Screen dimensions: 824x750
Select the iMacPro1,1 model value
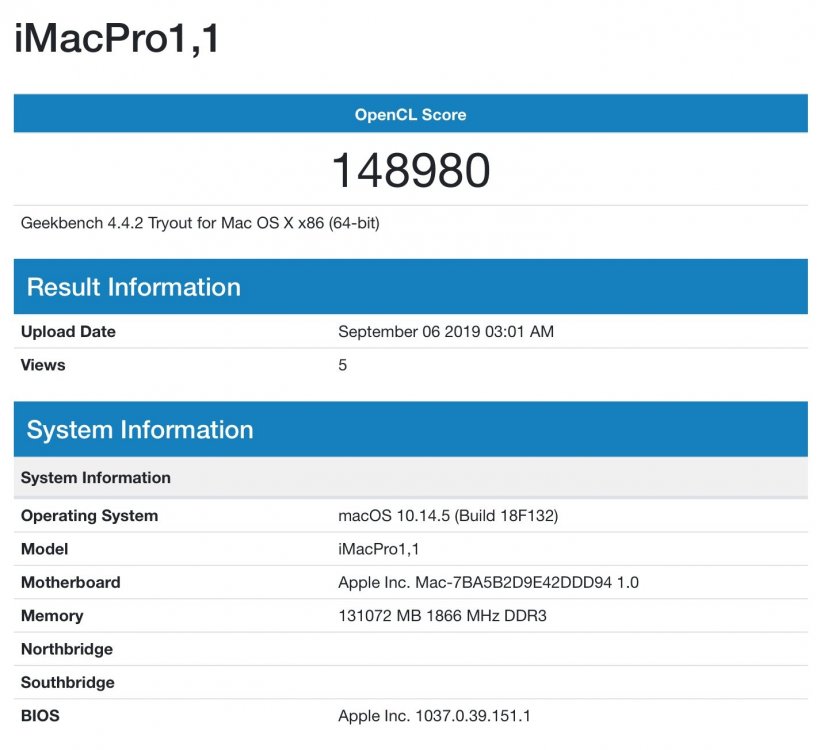click(379, 549)
